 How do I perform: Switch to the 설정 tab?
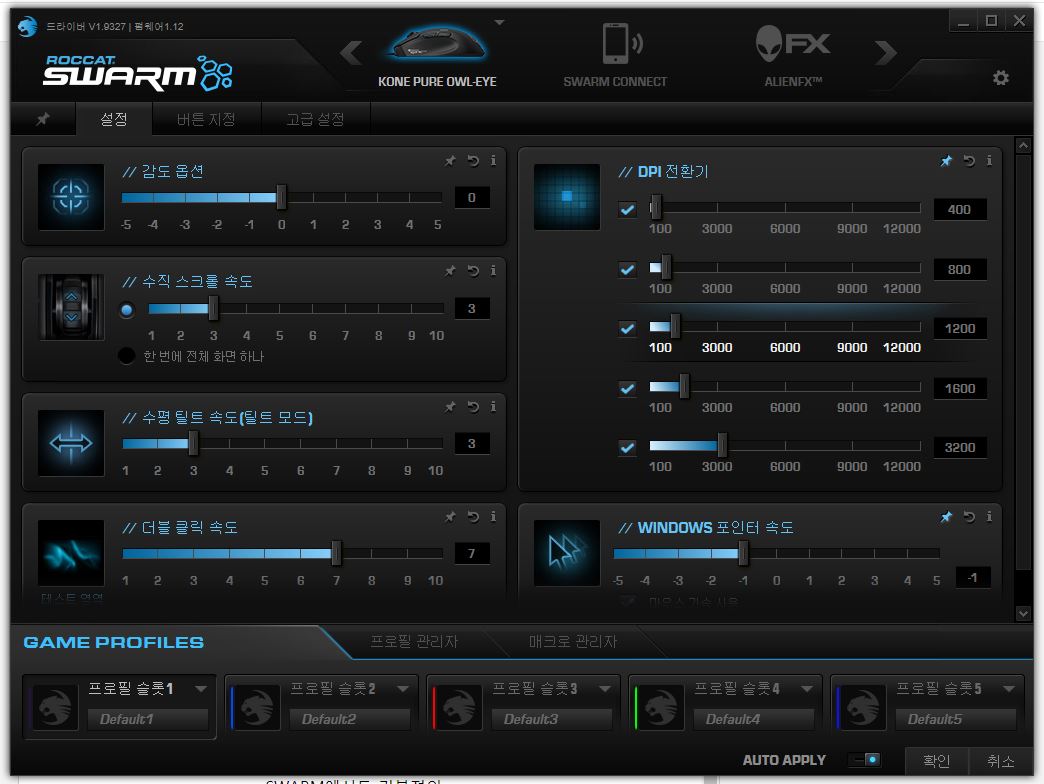click(114, 119)
